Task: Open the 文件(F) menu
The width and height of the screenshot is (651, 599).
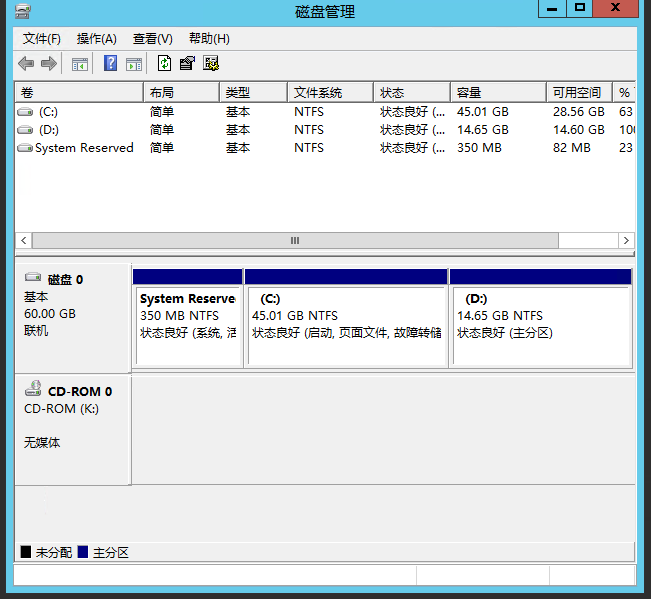Action: (x=41, y=39)
